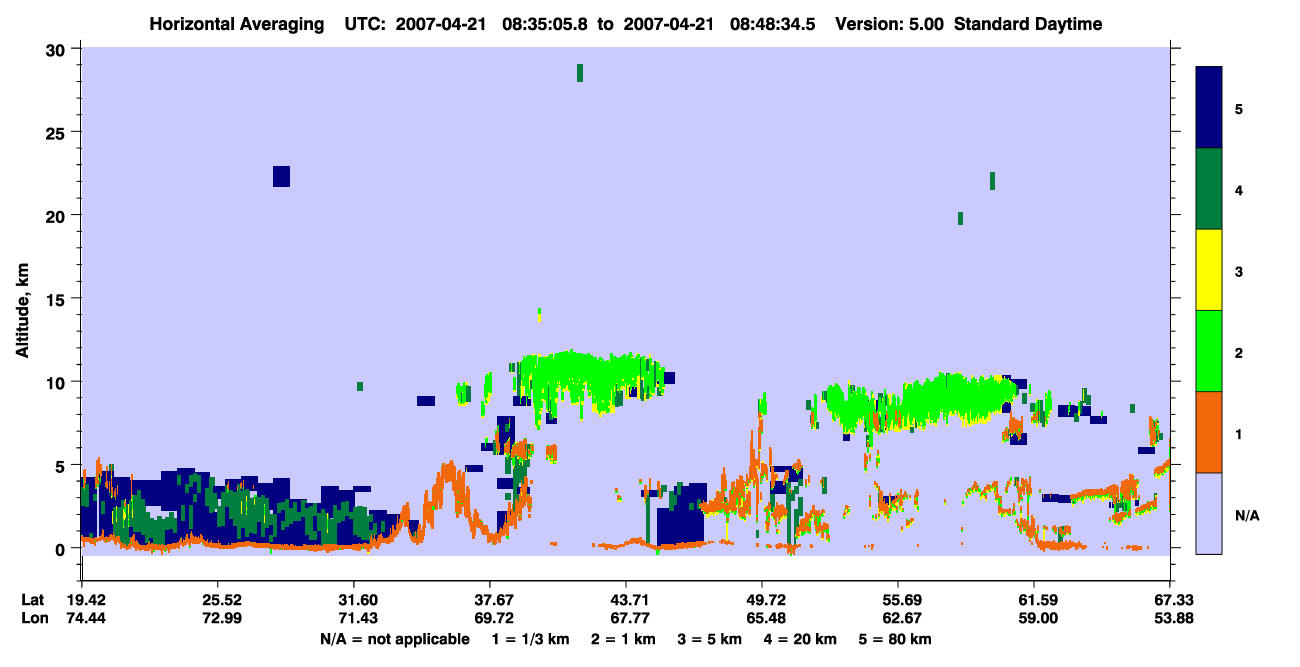Screen dimensions: 1300x667
Task: Click the y-axis tick label 15
Action: pyautogui.click(x=58, y=299)
